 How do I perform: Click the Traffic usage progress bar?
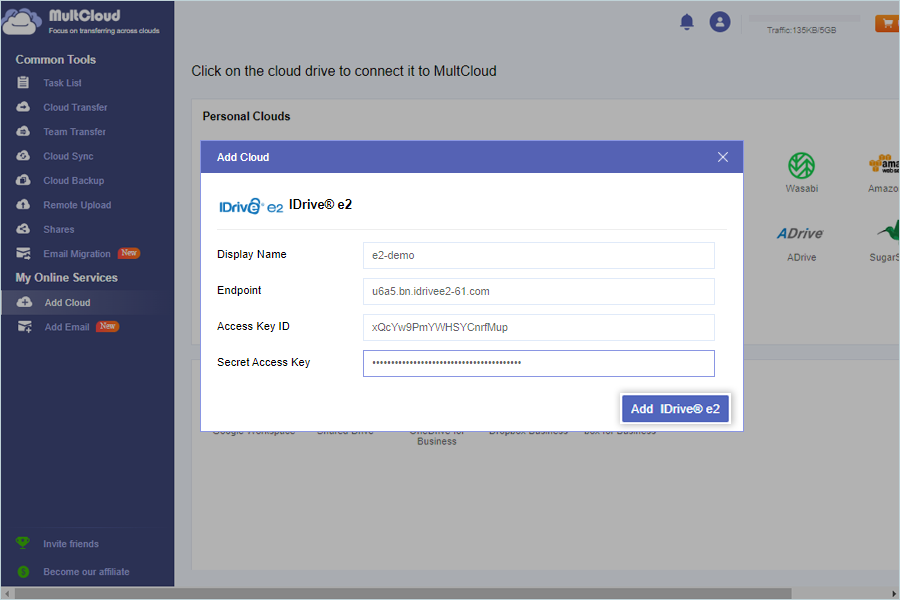[804, 18]
